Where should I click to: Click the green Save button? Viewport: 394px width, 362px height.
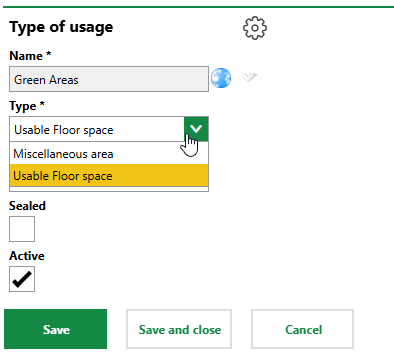coord(56,329)
